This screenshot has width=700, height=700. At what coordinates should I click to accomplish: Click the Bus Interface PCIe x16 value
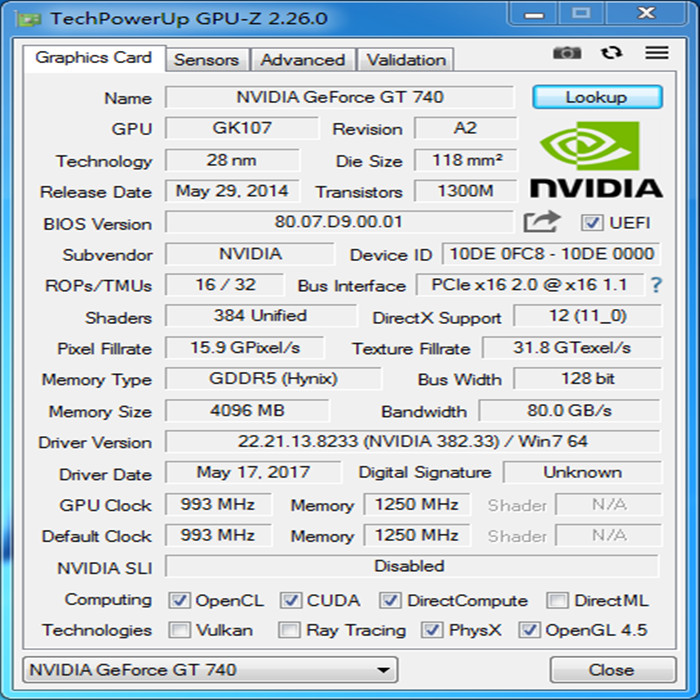click(x=530, y=285)
